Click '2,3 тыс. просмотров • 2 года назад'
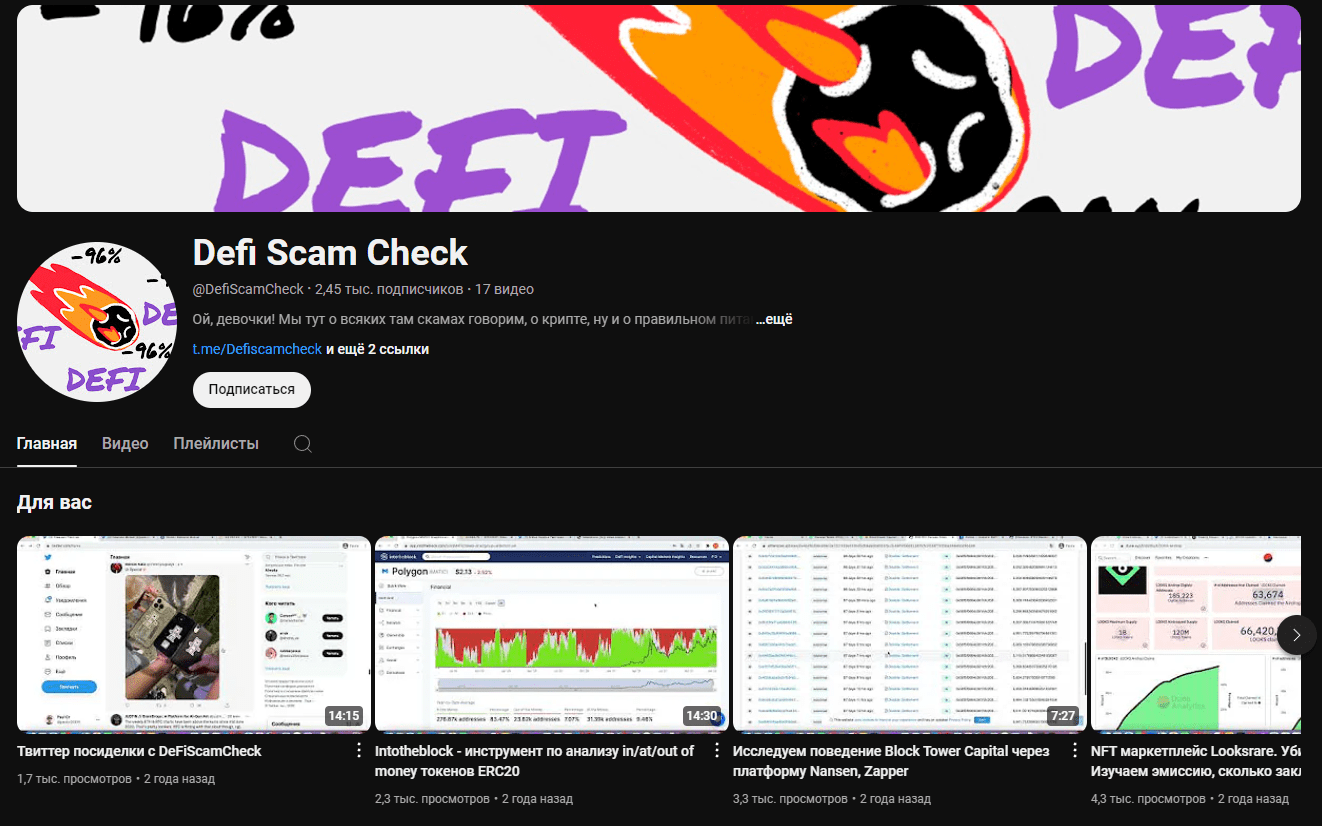This screenshot has height=826, width=1322. [474, 799]
